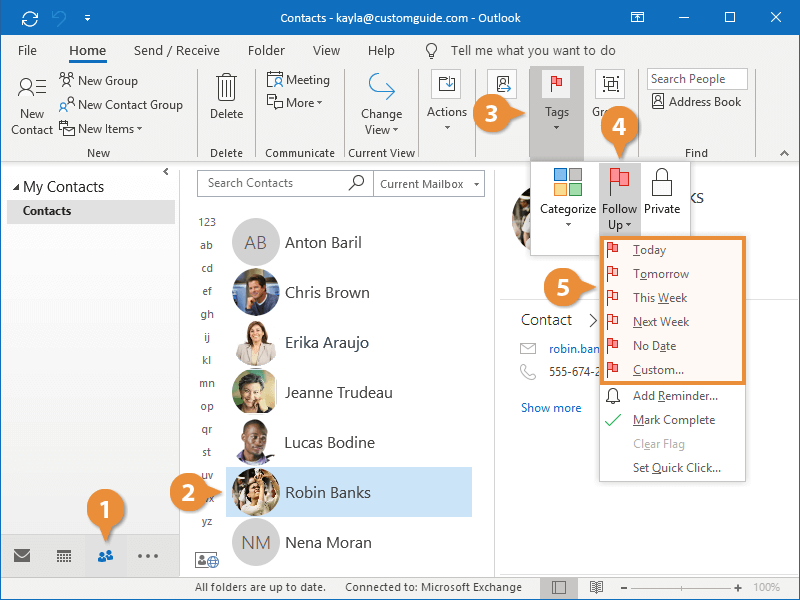
Task: Expand the More communicate dropdown
Action: (295, 103)
